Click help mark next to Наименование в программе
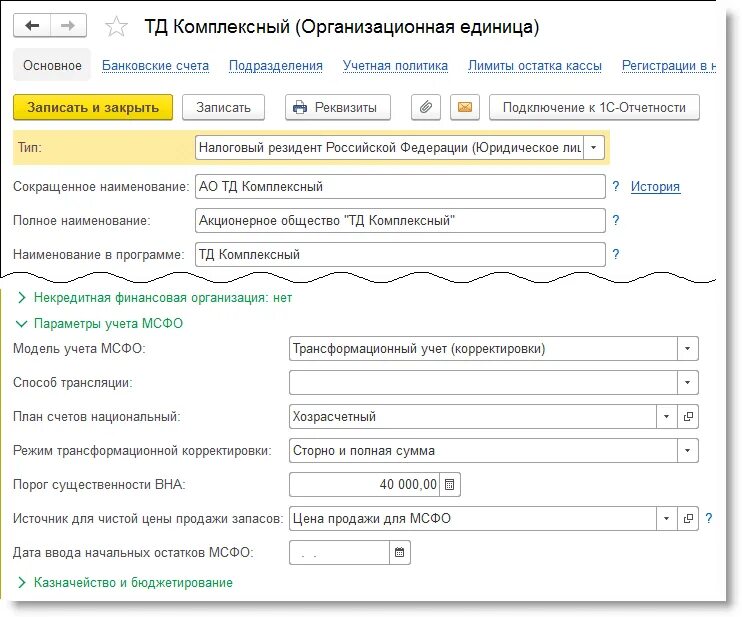The height and width of the screenshot is (617, 742). 616,254
